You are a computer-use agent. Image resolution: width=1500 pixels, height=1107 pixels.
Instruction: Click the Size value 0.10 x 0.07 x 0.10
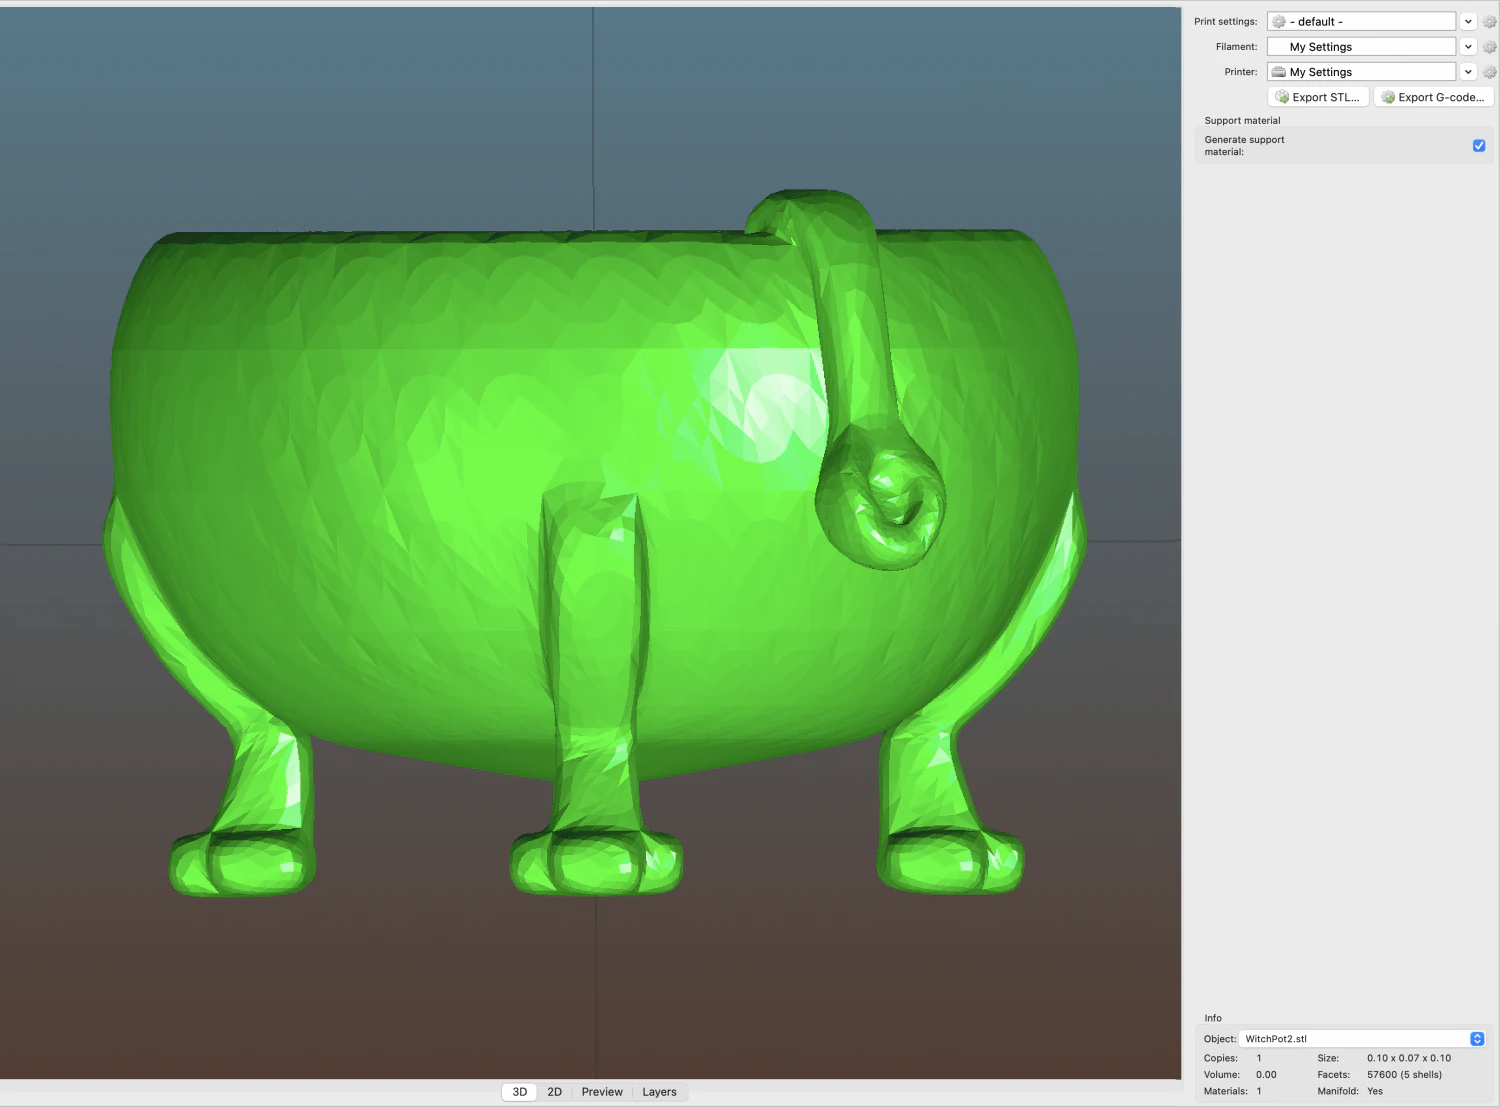[x=1409, y=1058]
